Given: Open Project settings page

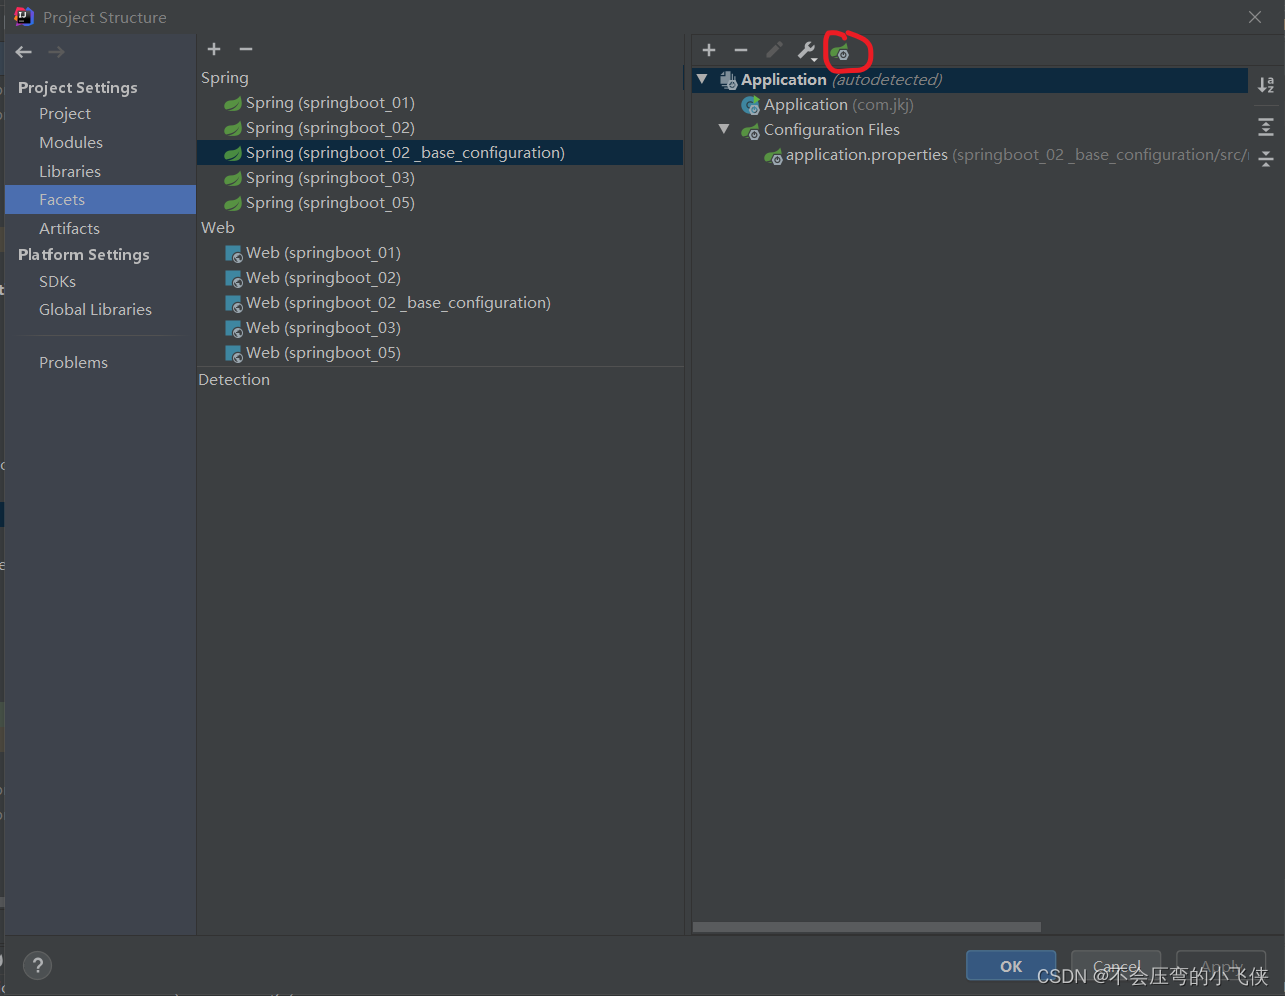Looking at the screenshot, I should [65, 114].
